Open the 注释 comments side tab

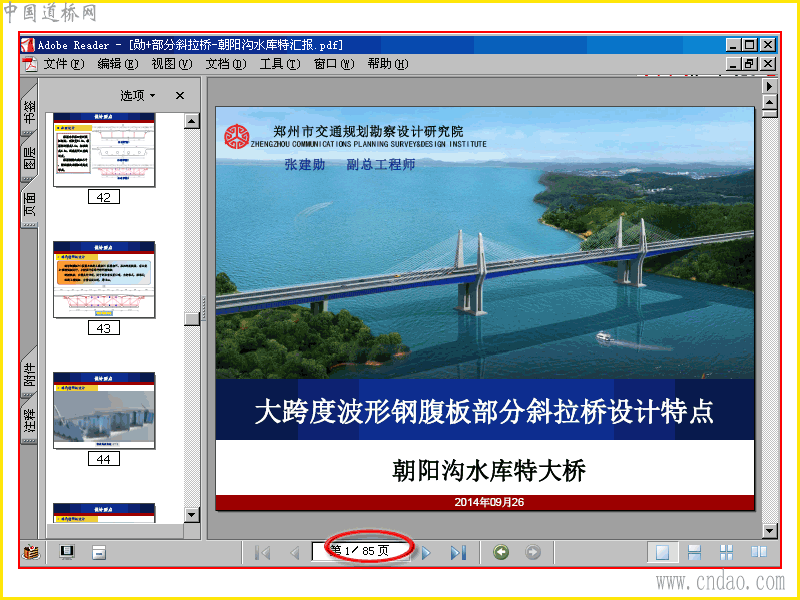(x=30, y=419)
